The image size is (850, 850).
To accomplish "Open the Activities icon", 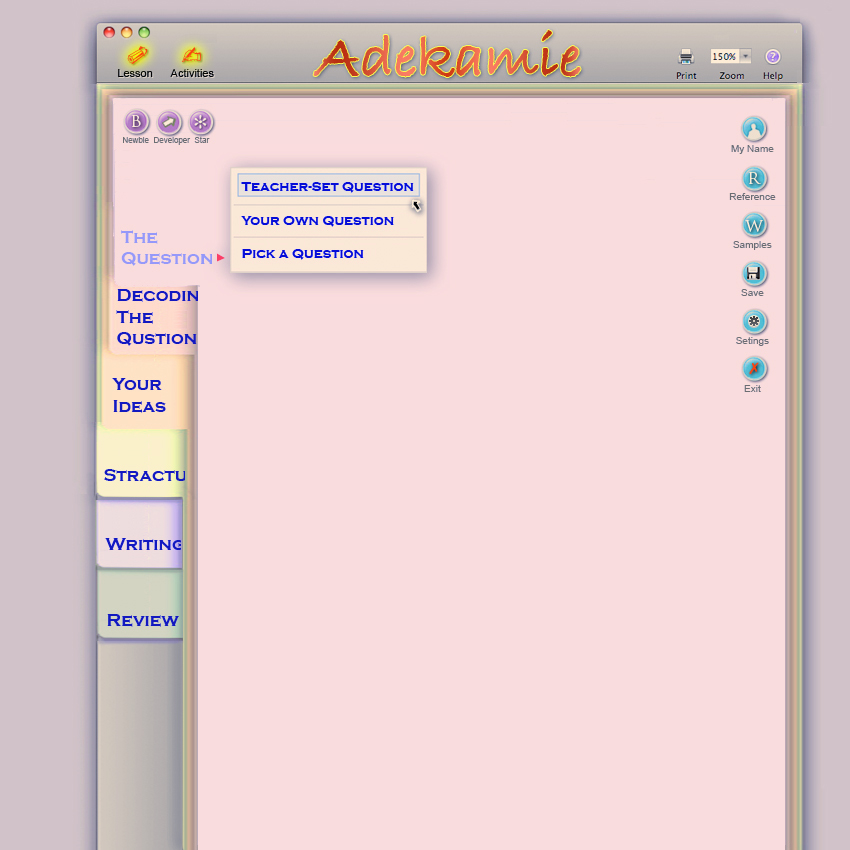I will 191,55.
